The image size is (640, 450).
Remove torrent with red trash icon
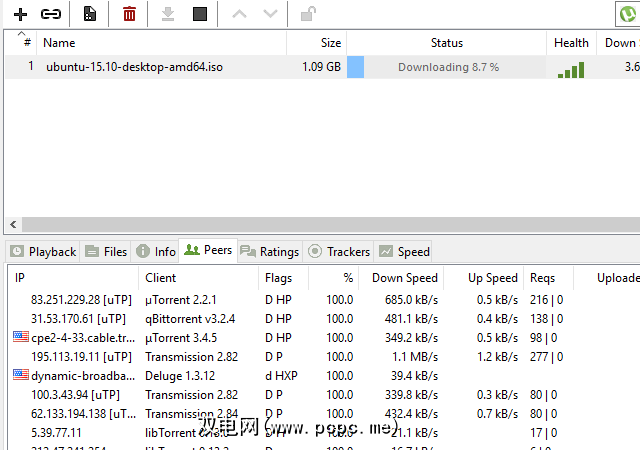(x=129, y=14)
